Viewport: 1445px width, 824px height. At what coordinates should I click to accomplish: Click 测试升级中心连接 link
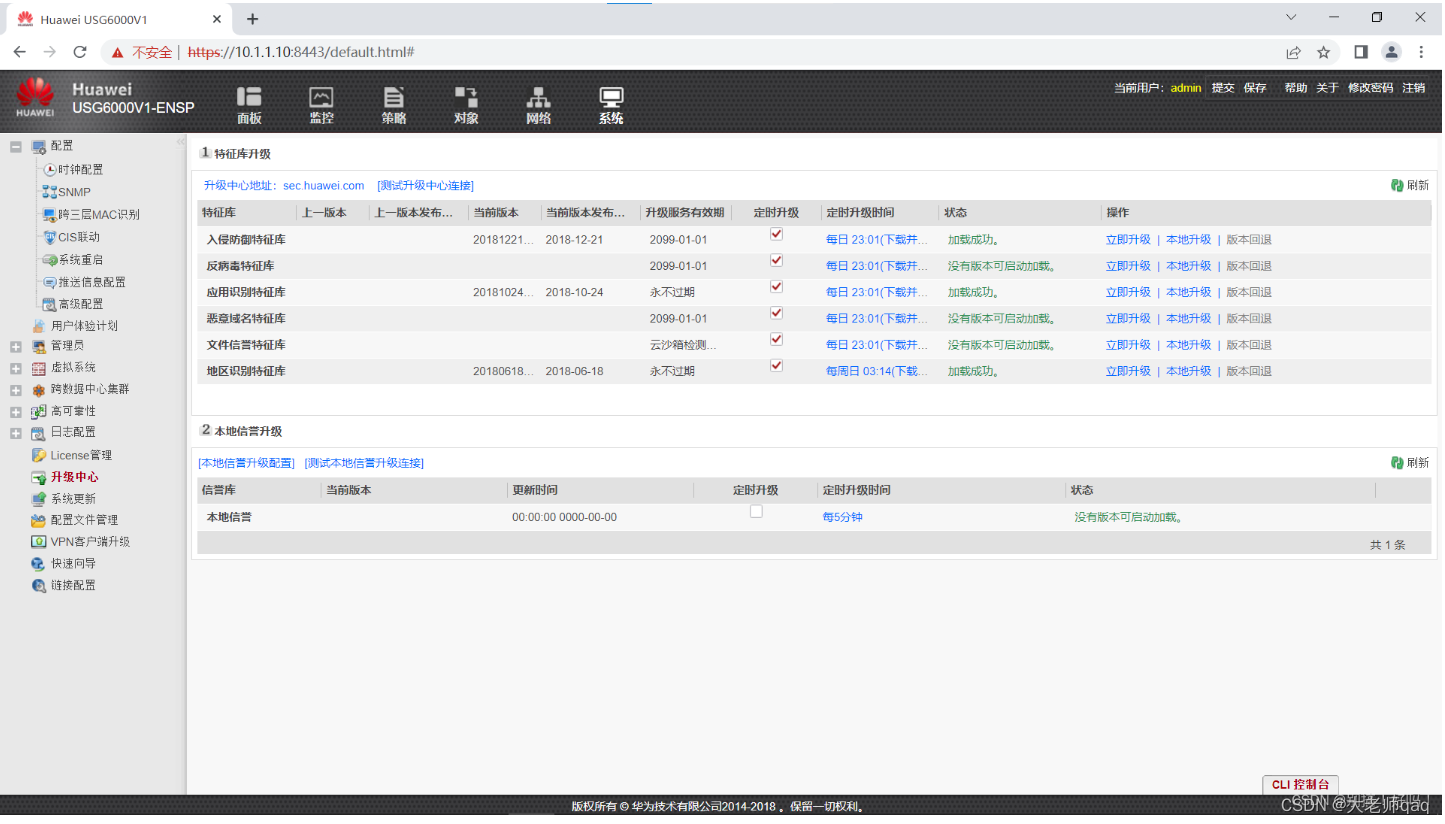(425, 186)
